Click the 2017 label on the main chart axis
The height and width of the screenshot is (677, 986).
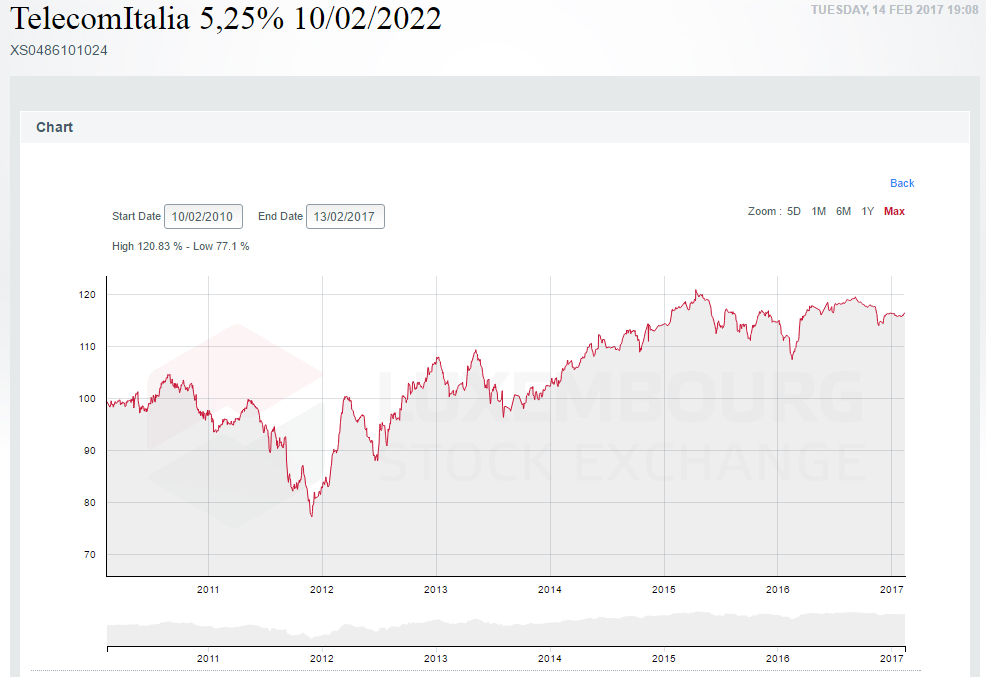tap(892, 590)
